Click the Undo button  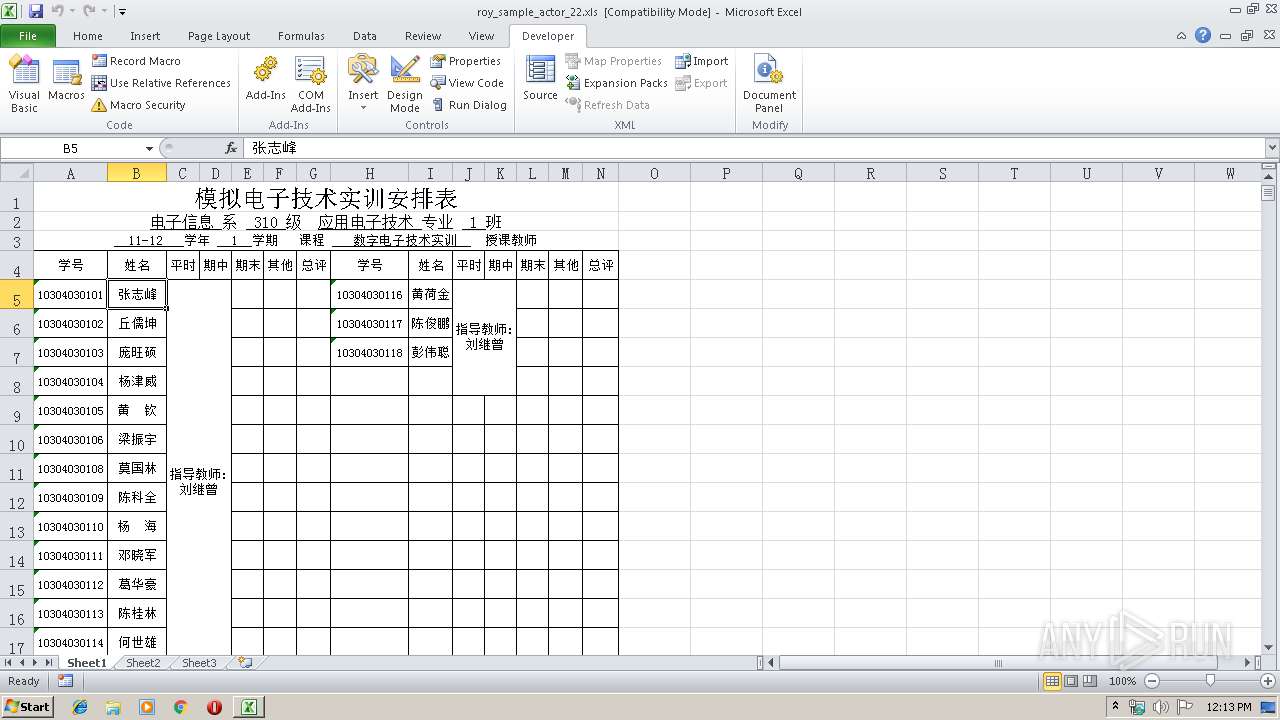pyautogui.click(x=57, y=11)
